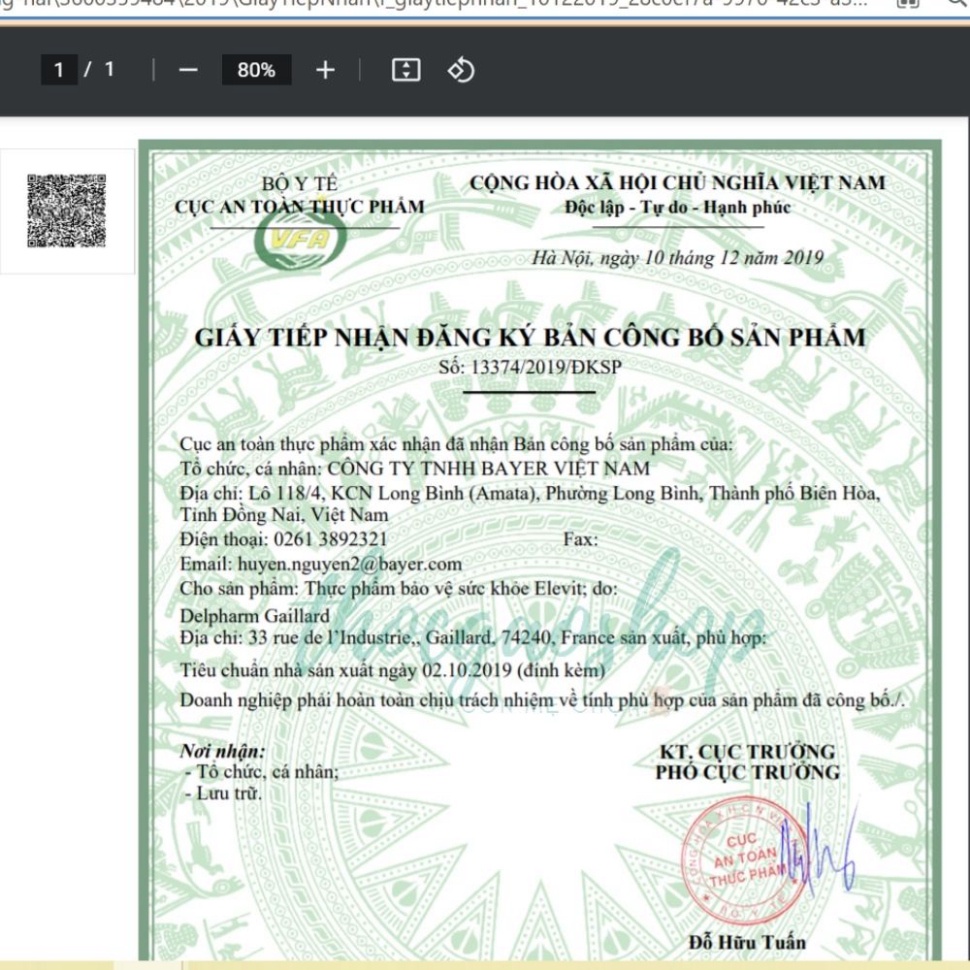
Task: Click the red official seal stamp
Action: tap(744, 861)
